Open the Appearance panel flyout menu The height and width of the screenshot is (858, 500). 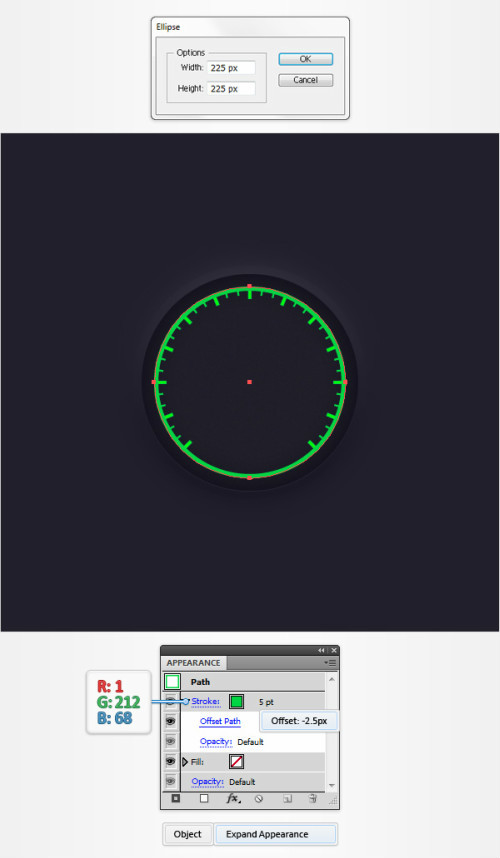coord(330,663)
